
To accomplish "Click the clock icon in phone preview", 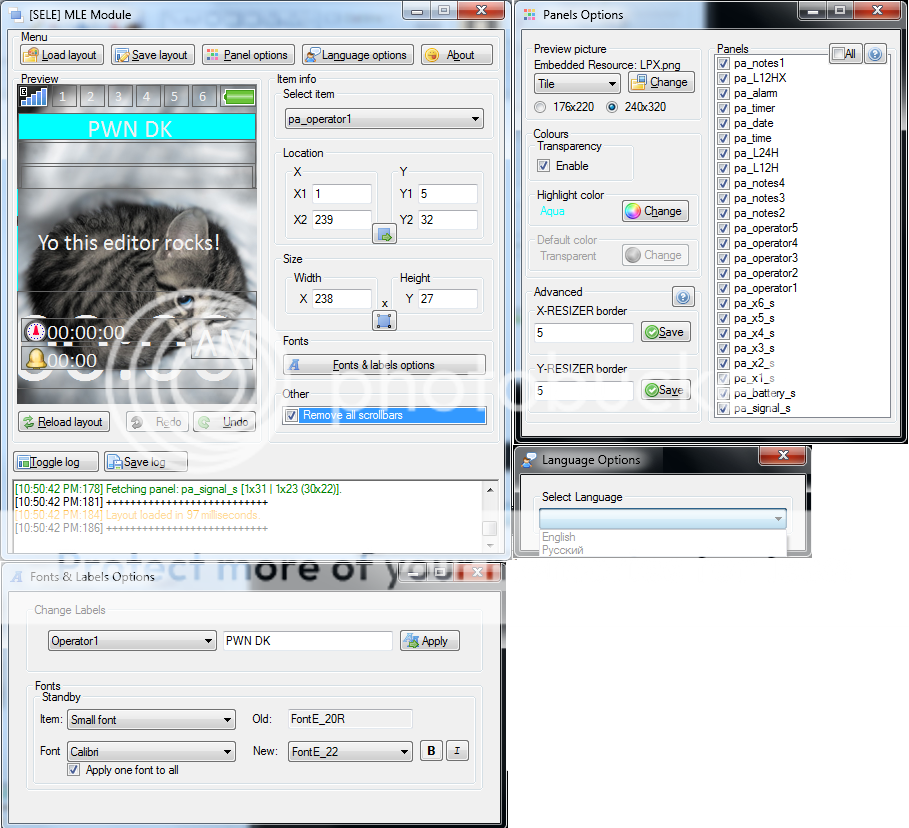I will click(35, 332).
